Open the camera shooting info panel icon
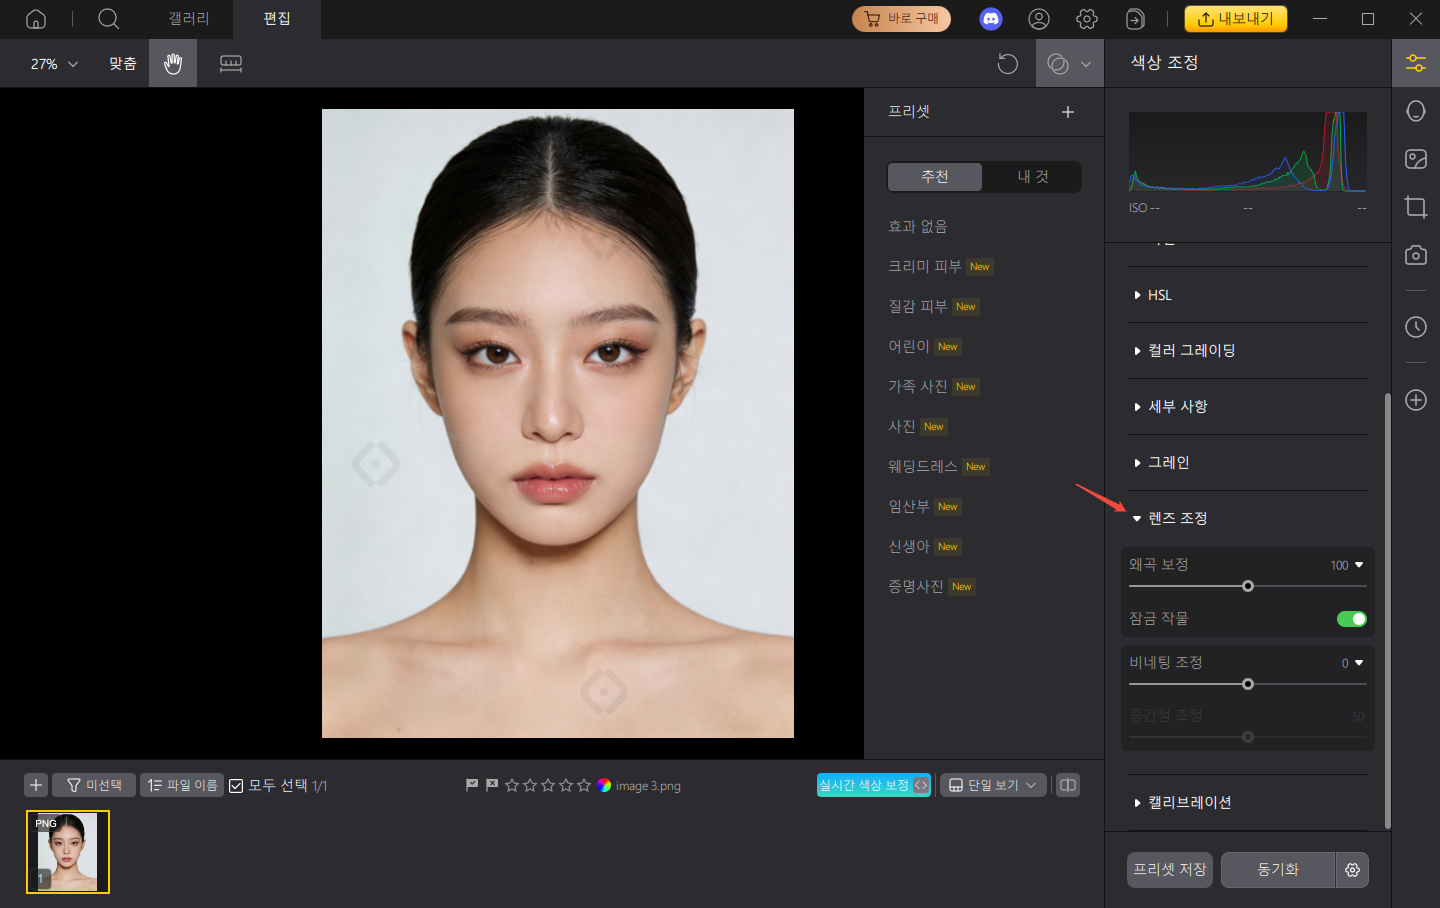Screen dimensions: 1440x908 [1415, 255]
